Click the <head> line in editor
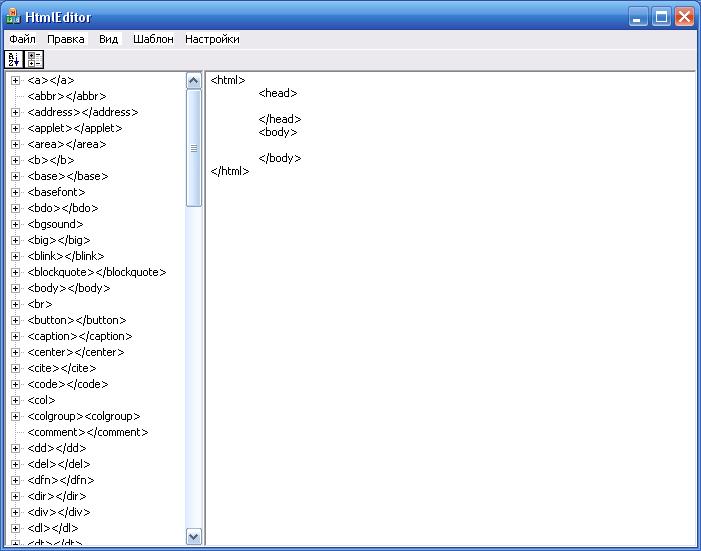Screen dimensions: 701x551 [278, 93]
